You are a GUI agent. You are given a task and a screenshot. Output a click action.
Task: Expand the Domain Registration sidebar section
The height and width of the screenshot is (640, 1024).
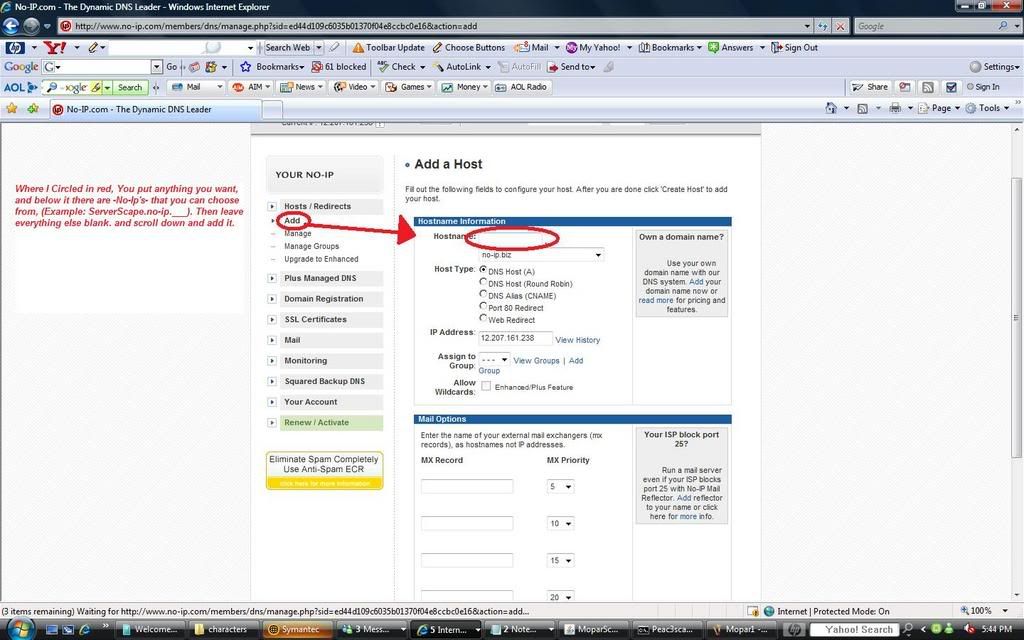pos(272,299)
